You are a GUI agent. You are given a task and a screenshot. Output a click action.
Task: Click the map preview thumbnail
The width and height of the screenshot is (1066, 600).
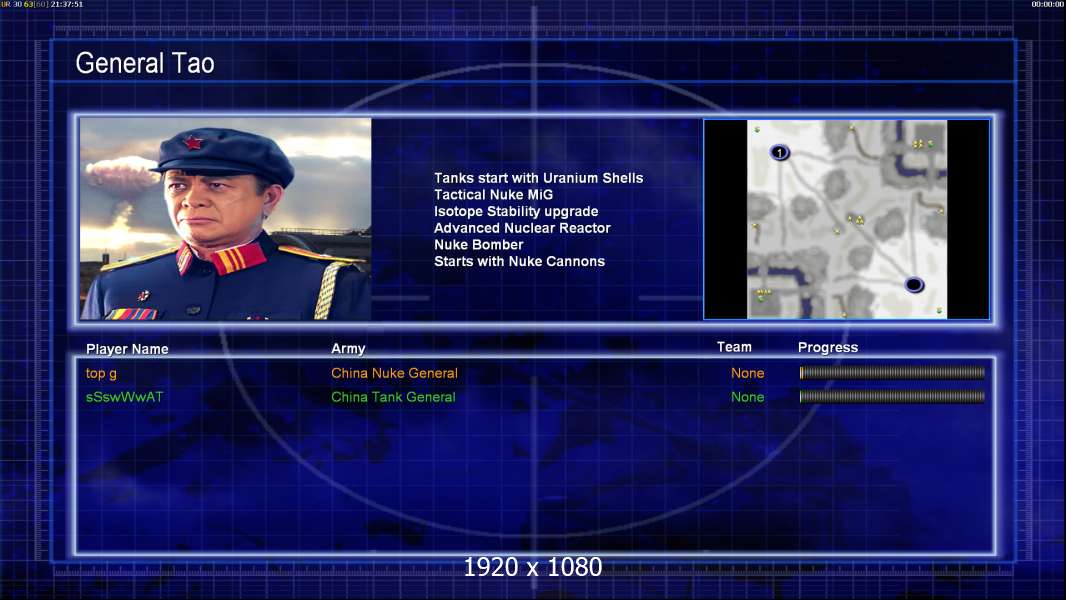click(x=846, y=219)
